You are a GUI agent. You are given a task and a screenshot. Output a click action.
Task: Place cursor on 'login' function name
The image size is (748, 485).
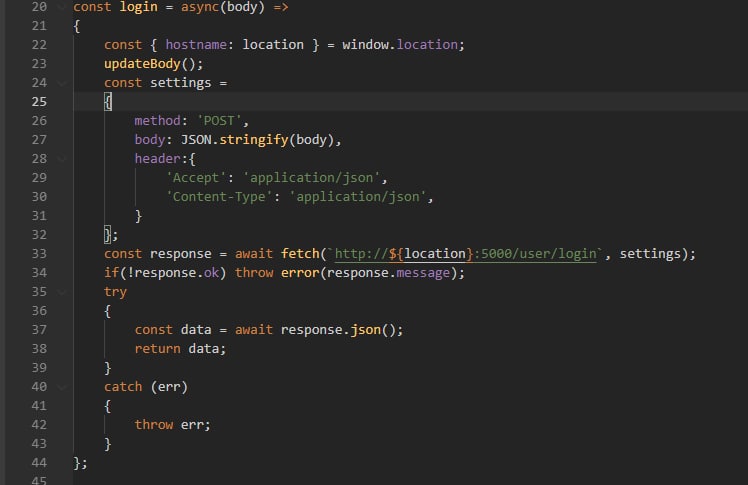[x=138, y=7]
